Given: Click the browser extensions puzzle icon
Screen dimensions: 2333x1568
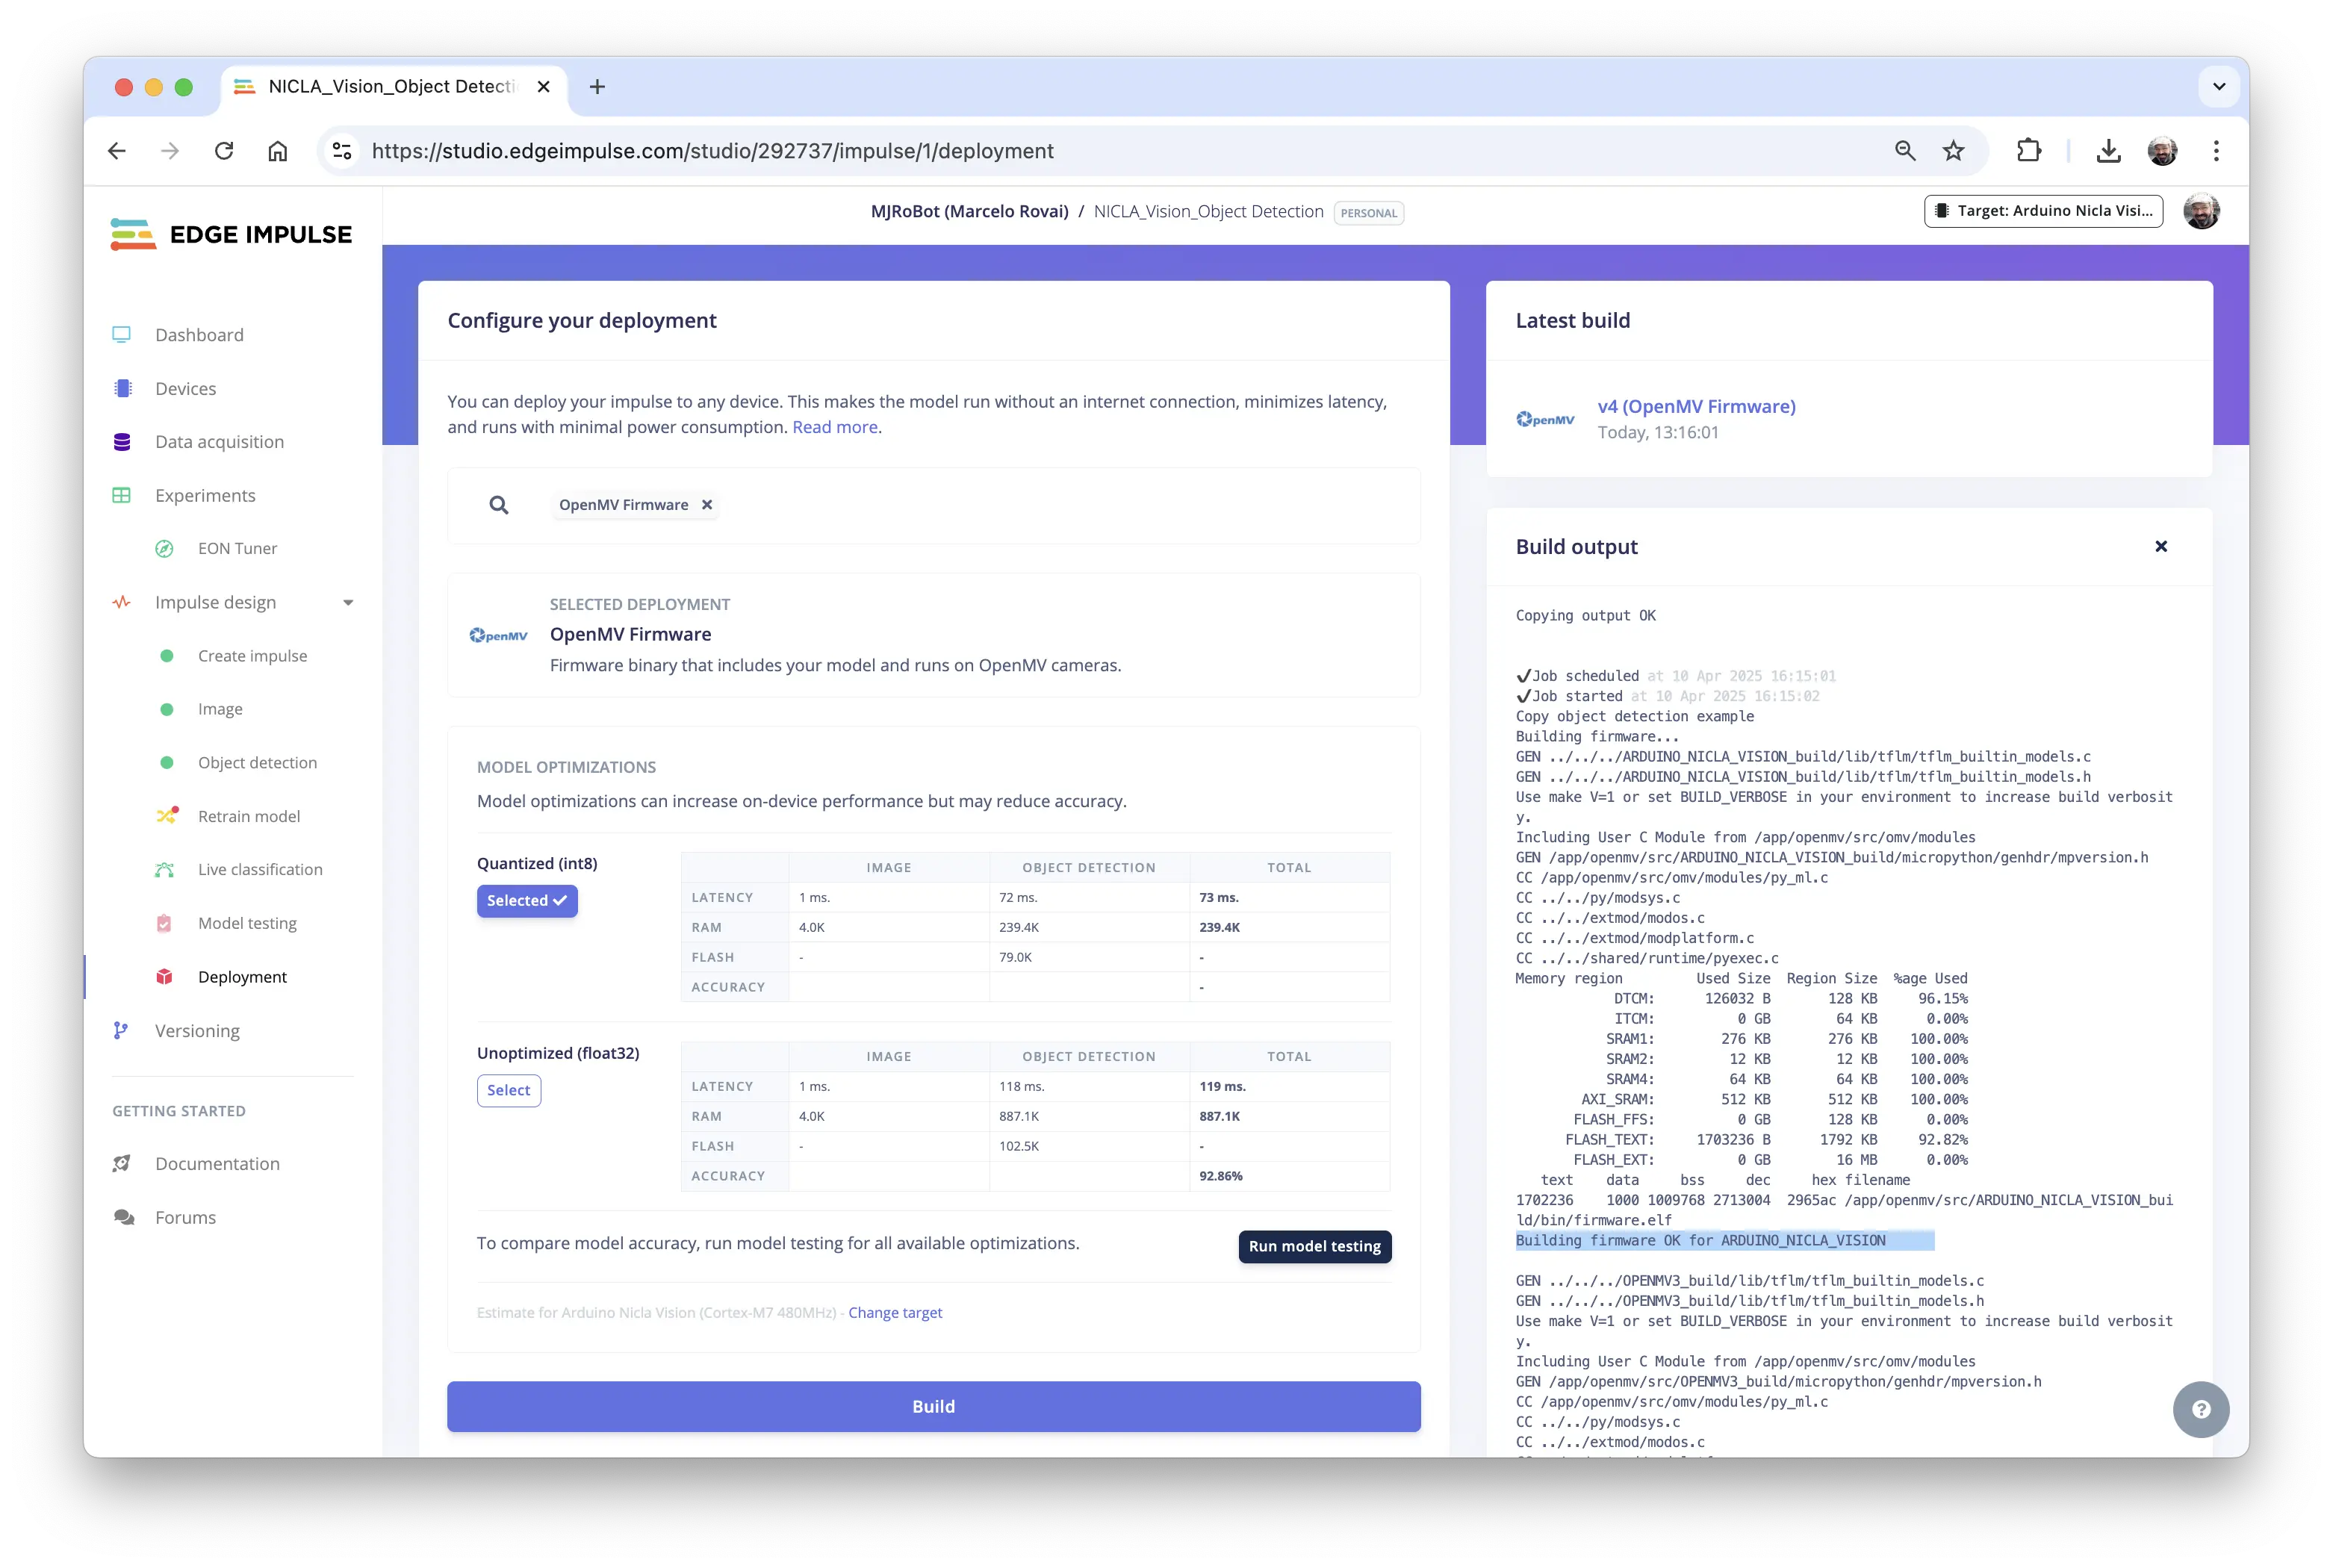Looking at the screenshot, I should pos(2028,151).
